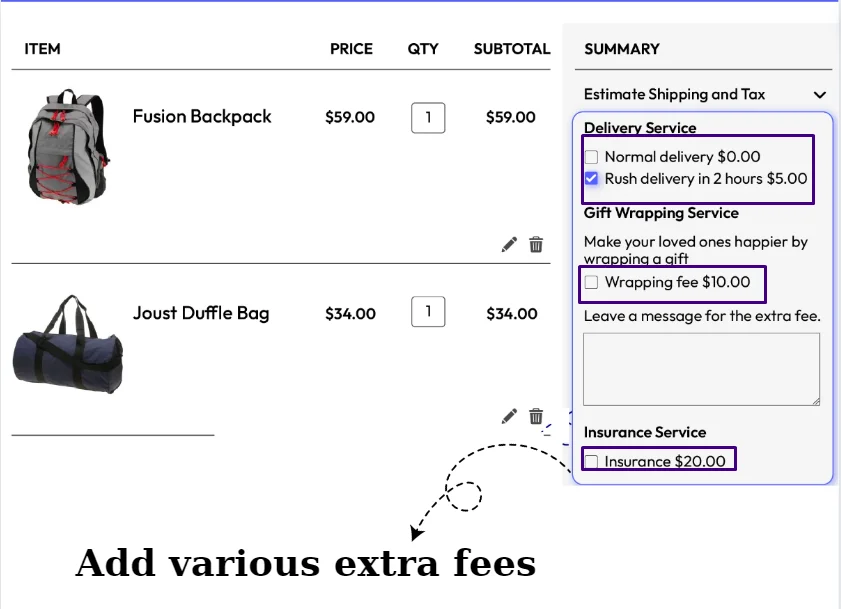Delete the Fusion Backpack with the trash icon

point(536,244)
